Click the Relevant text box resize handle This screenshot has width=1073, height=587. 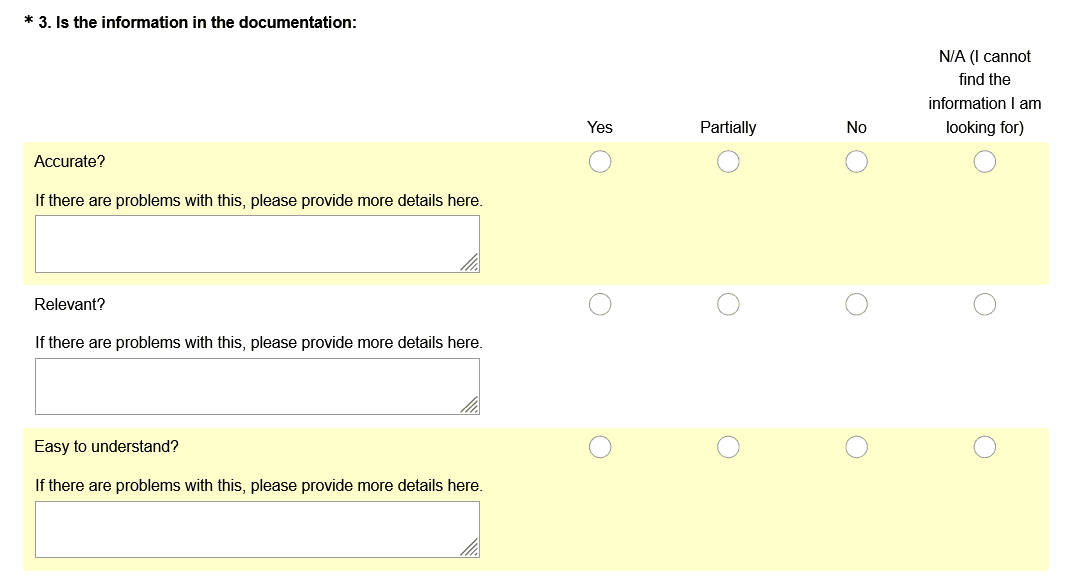coord(470,405)
